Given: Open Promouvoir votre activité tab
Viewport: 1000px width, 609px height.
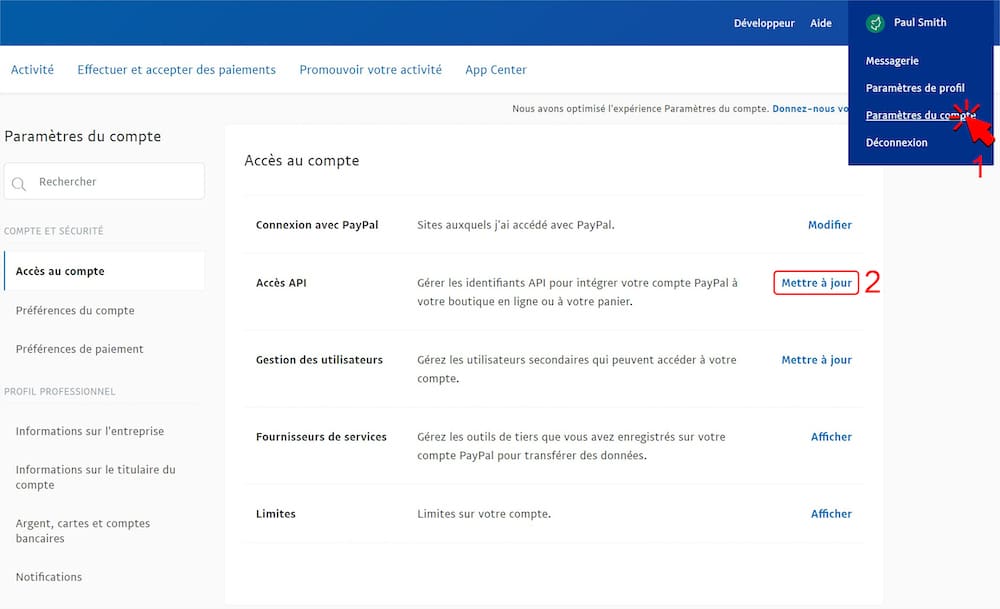Looking at the screenshot, I should click(x=370, y=70).
